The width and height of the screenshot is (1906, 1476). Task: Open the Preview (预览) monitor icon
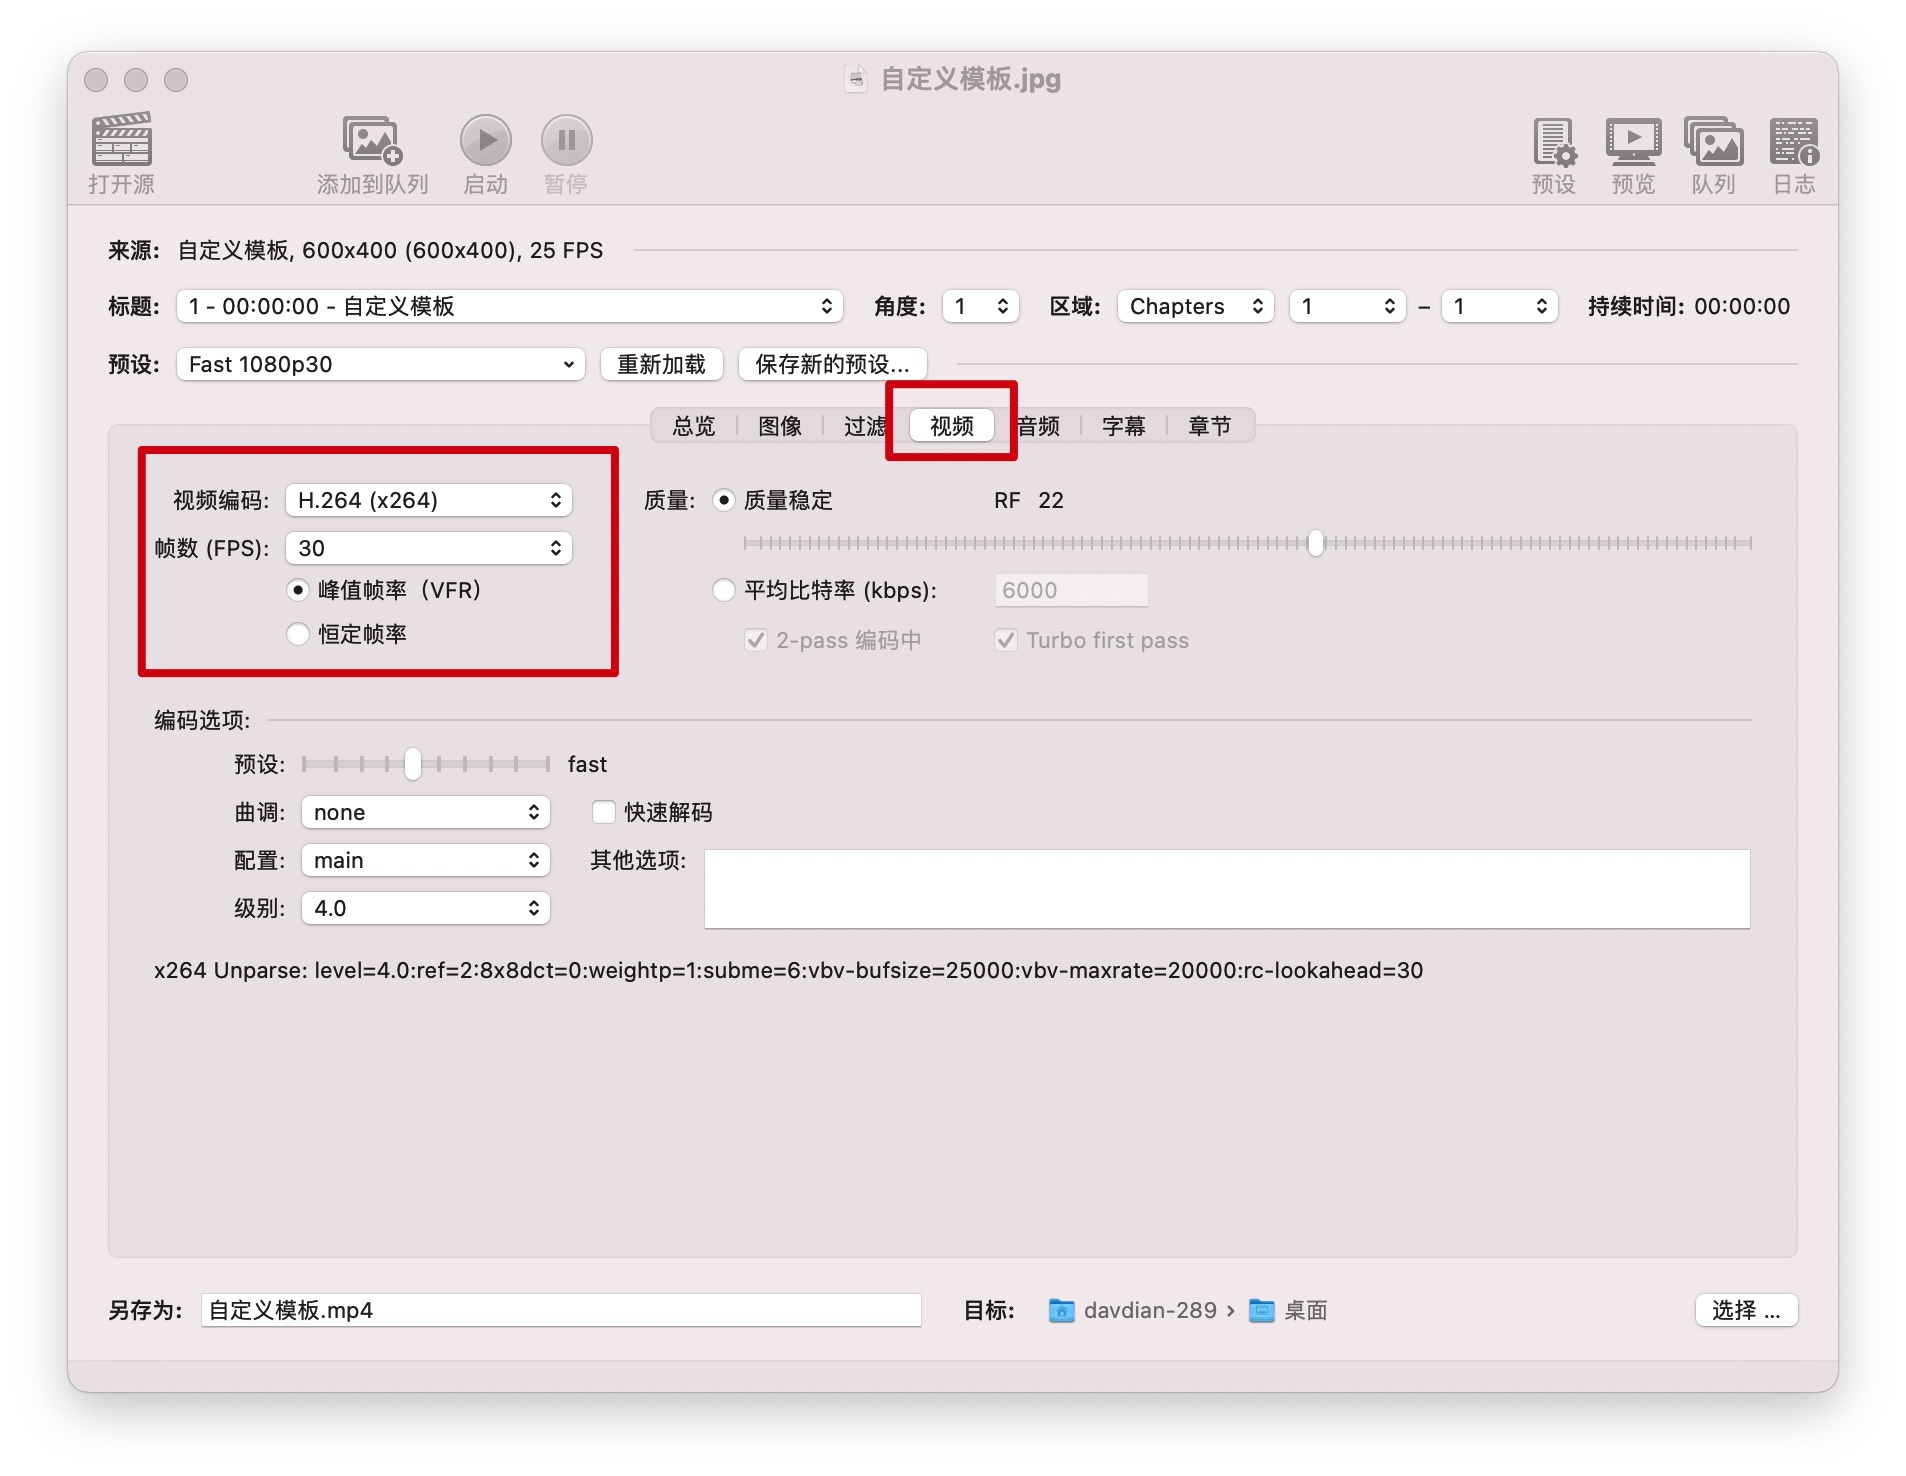click(x=1632, y=142)
